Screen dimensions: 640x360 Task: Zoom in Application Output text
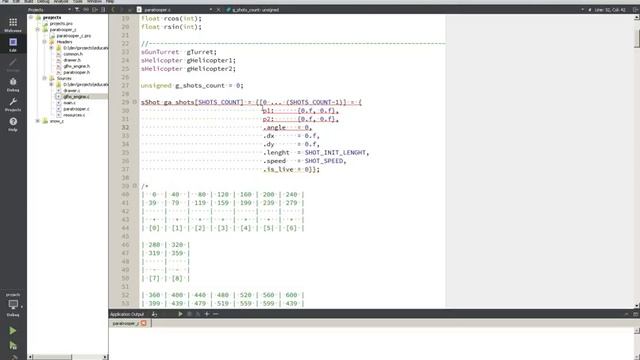tap(207, 314)
